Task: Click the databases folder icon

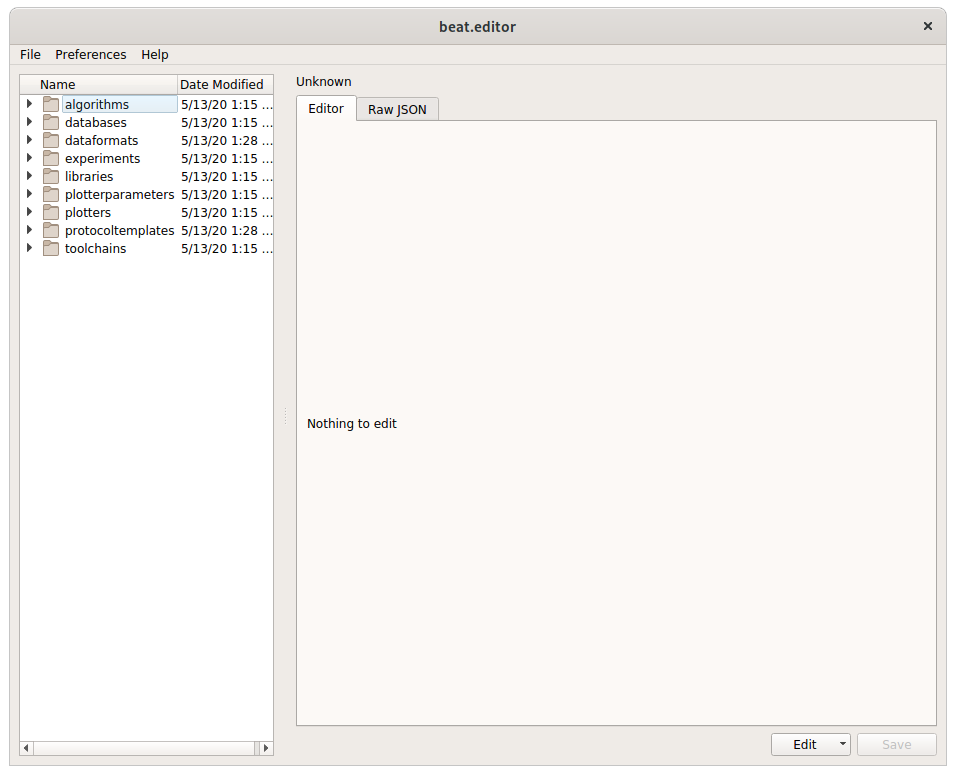Action: (51, 122)
